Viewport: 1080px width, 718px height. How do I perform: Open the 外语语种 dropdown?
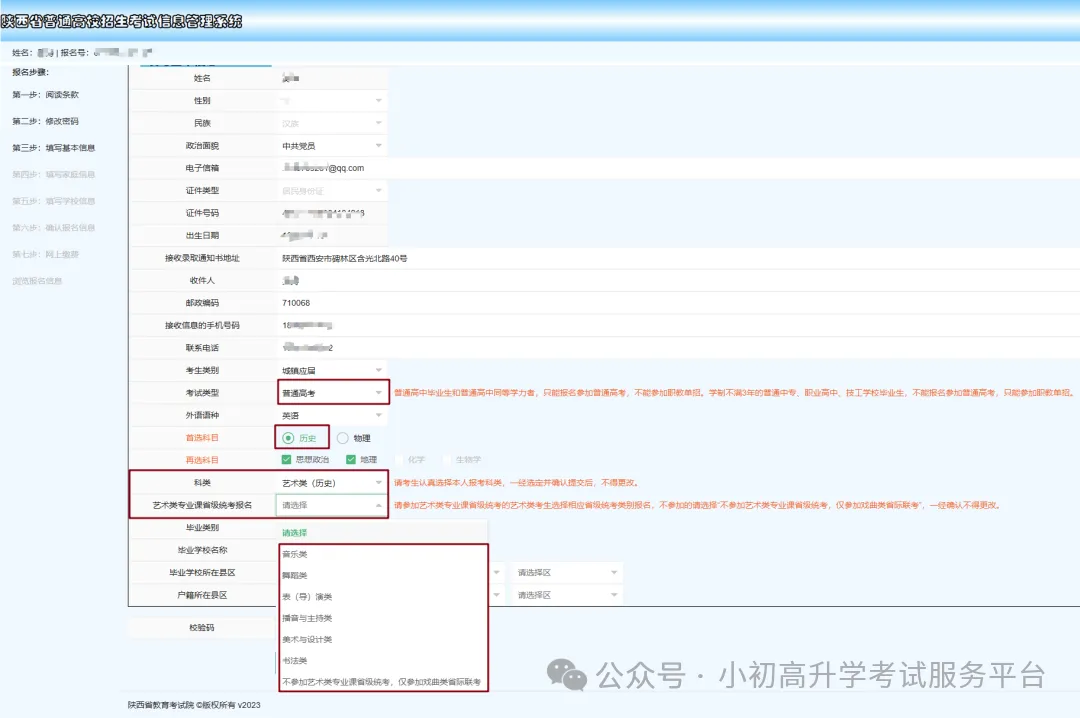[332, 416]
